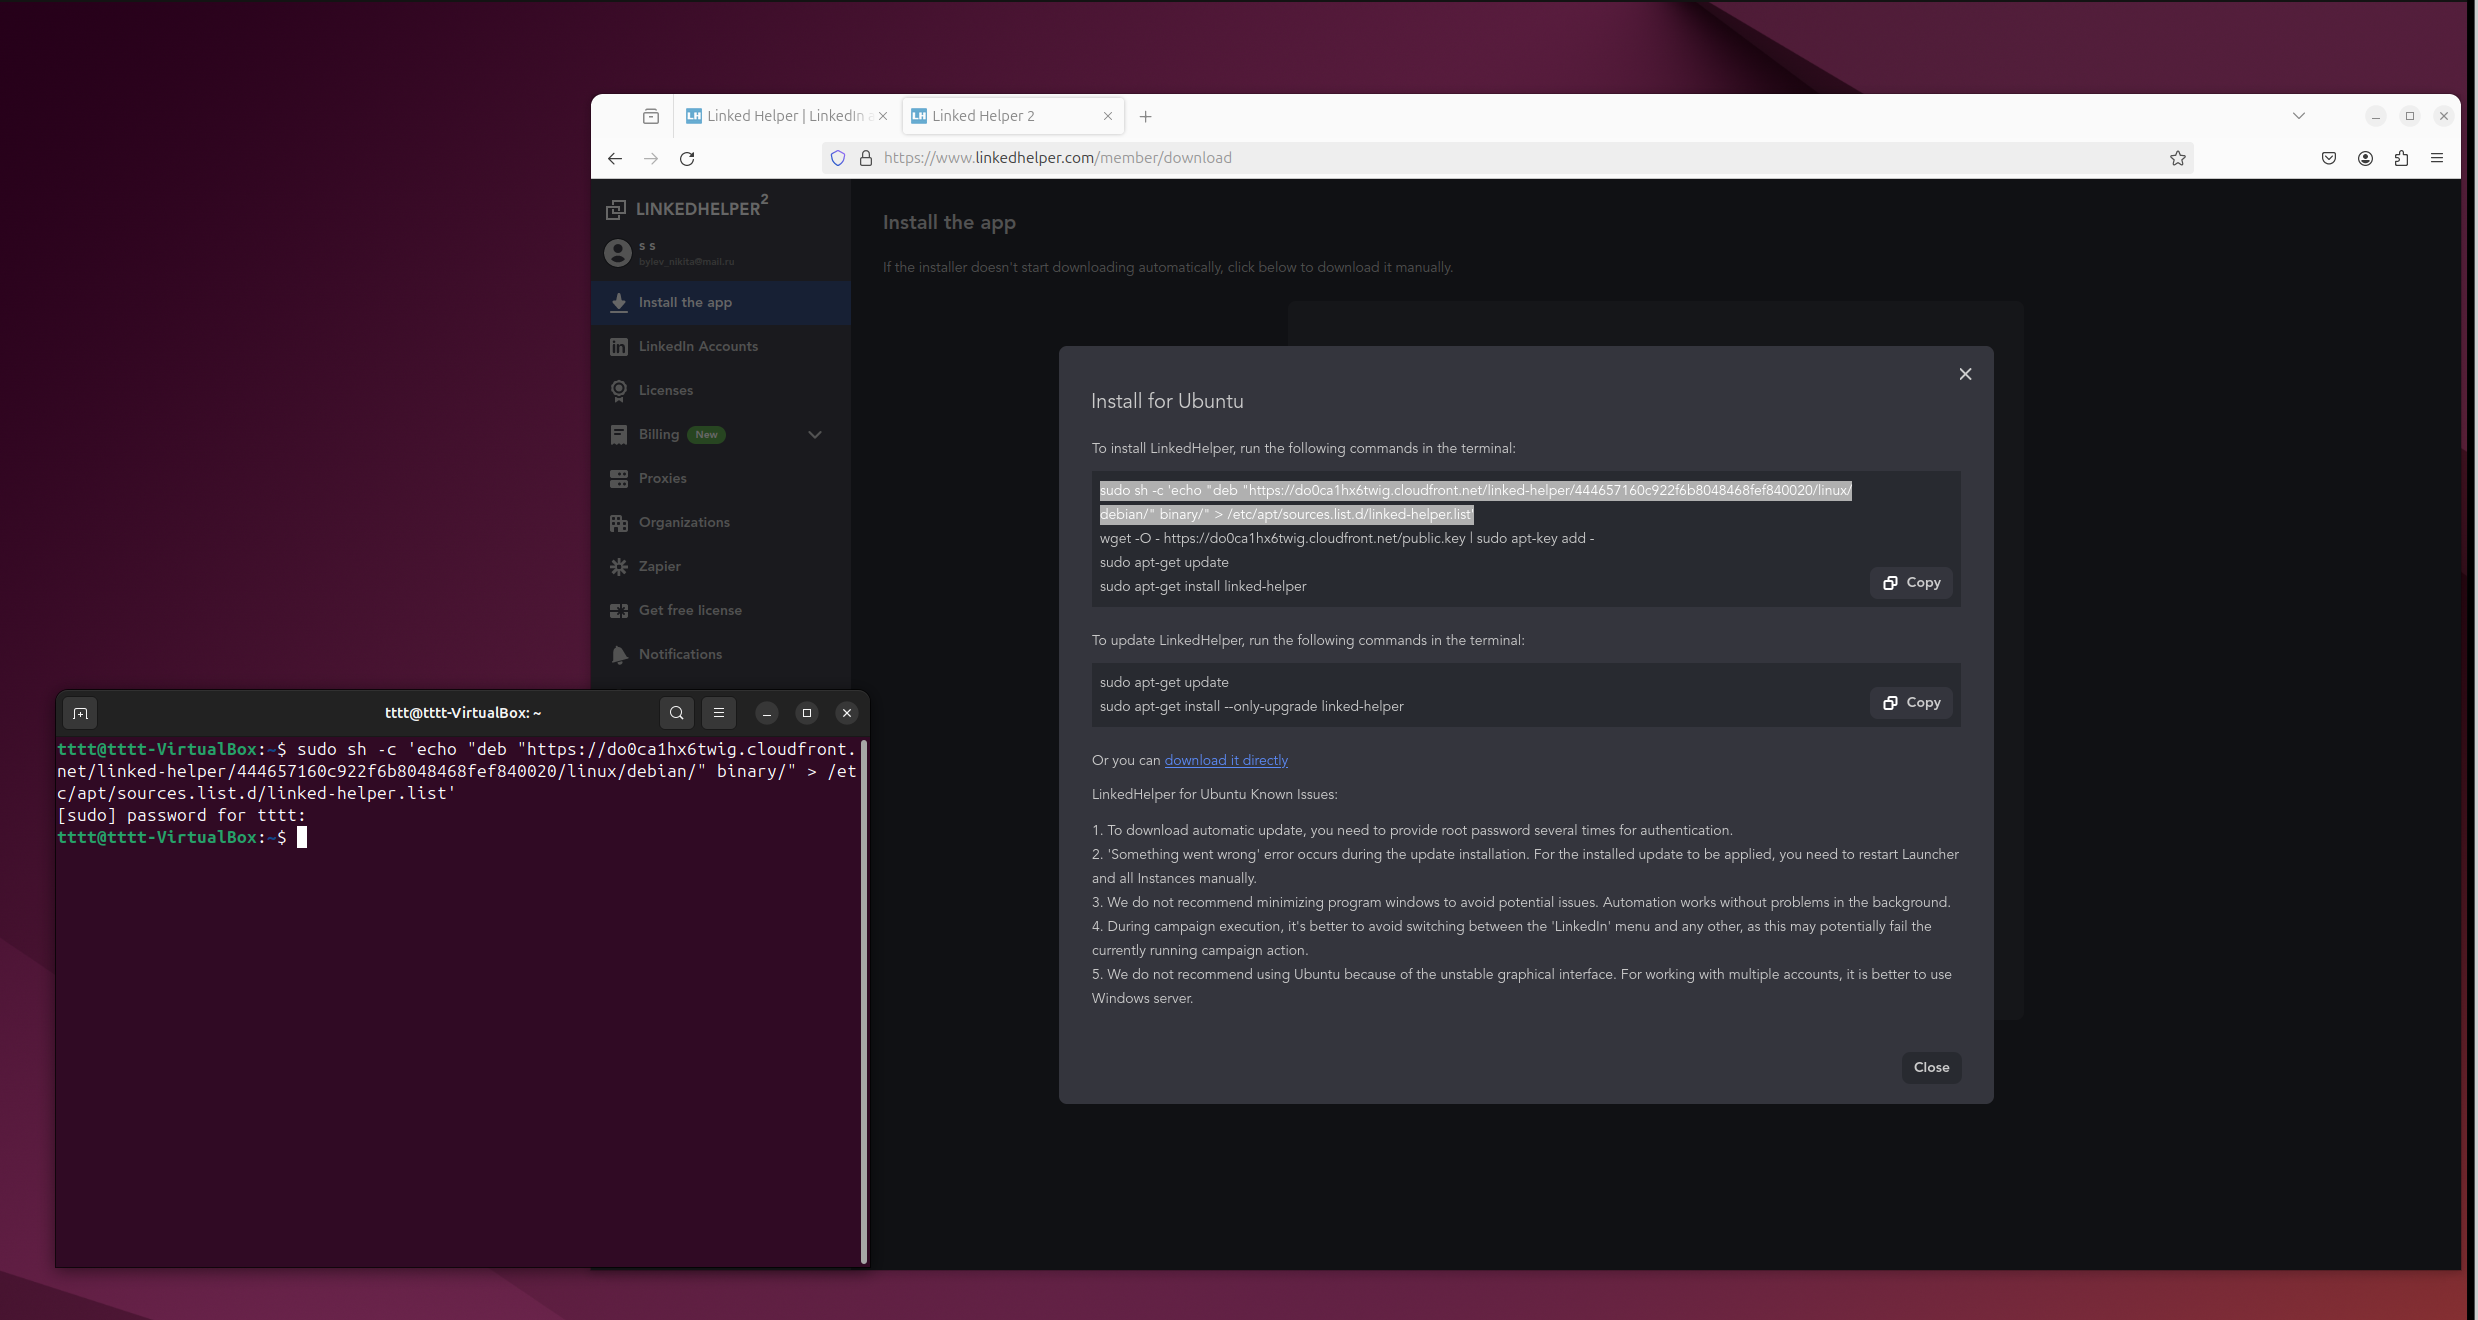Open Firefox recent browsing view icon
2478x1320 pixels.
click(651, 116)
